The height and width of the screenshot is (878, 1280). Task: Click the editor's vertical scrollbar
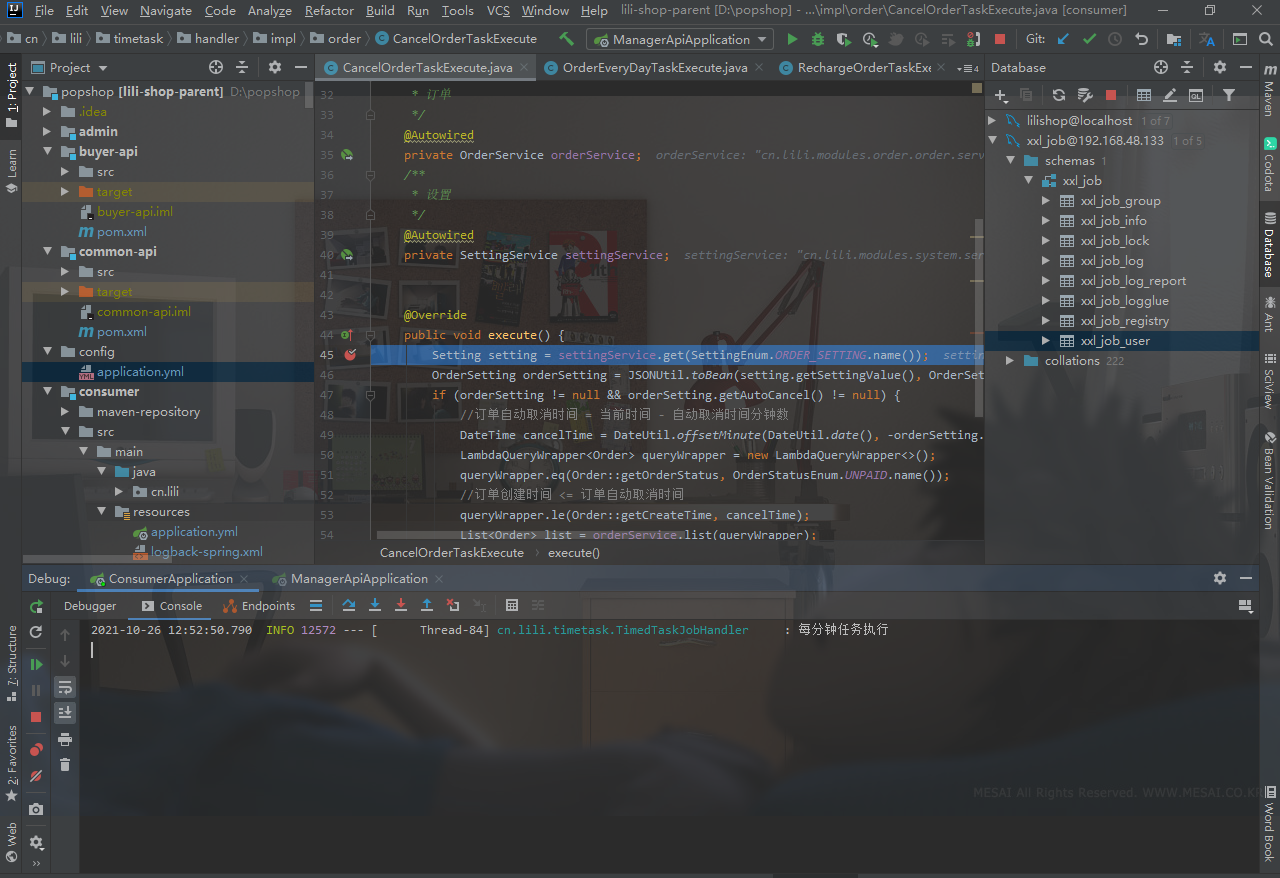click(977, 300)
